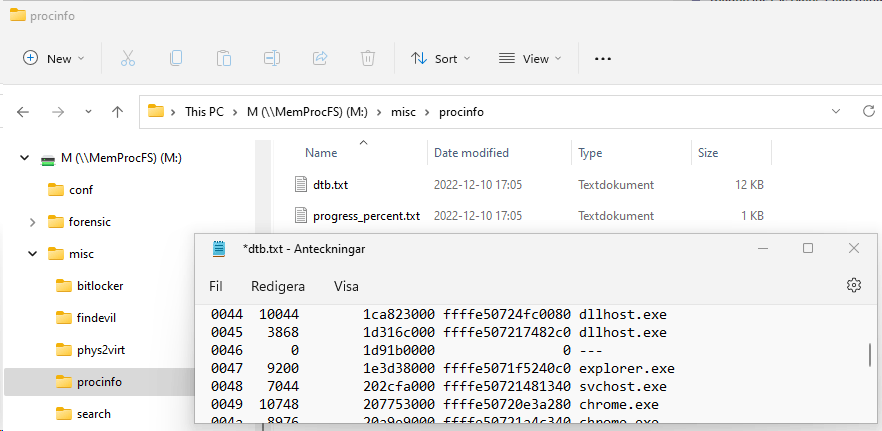This screenshot has width=882, height=431.
Task: Click the Paste clipboard icon
Action: (x=224, y=59)
